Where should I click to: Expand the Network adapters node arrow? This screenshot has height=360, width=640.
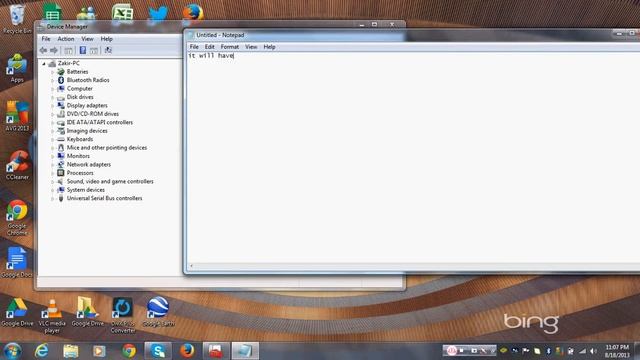[x=53, y=165]
